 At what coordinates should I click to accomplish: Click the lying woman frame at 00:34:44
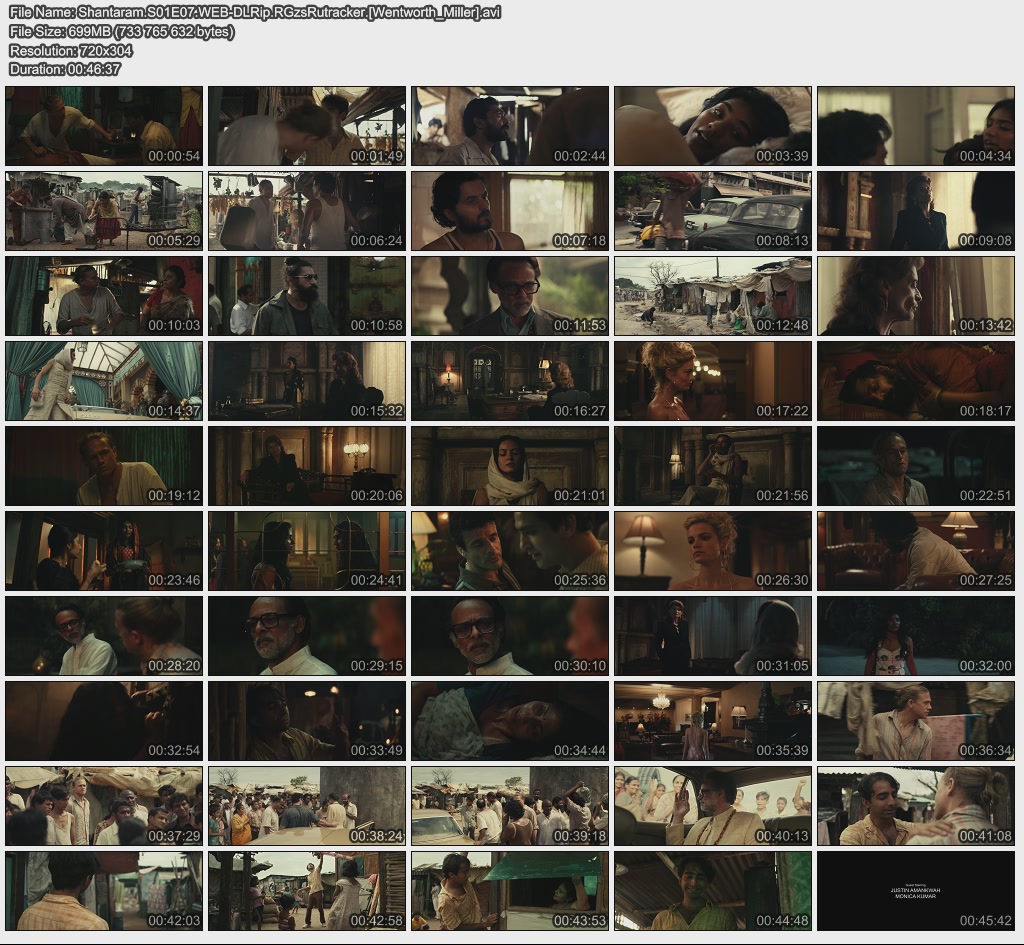(x=510, y=721)
